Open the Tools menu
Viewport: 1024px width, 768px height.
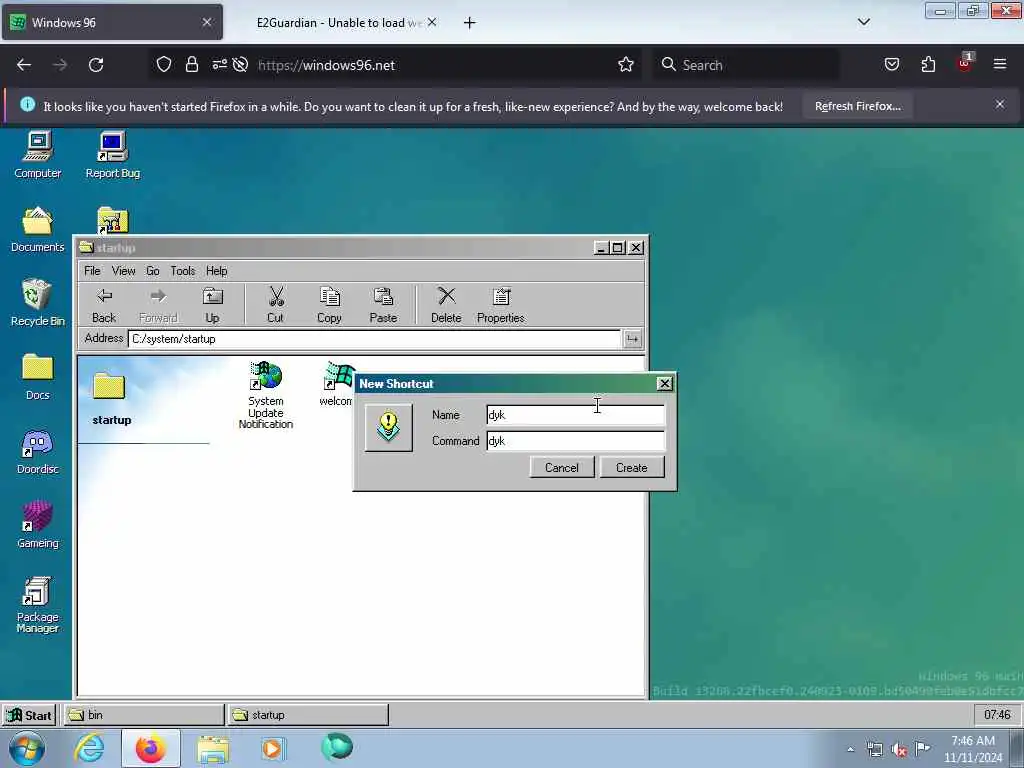(183, 270)
